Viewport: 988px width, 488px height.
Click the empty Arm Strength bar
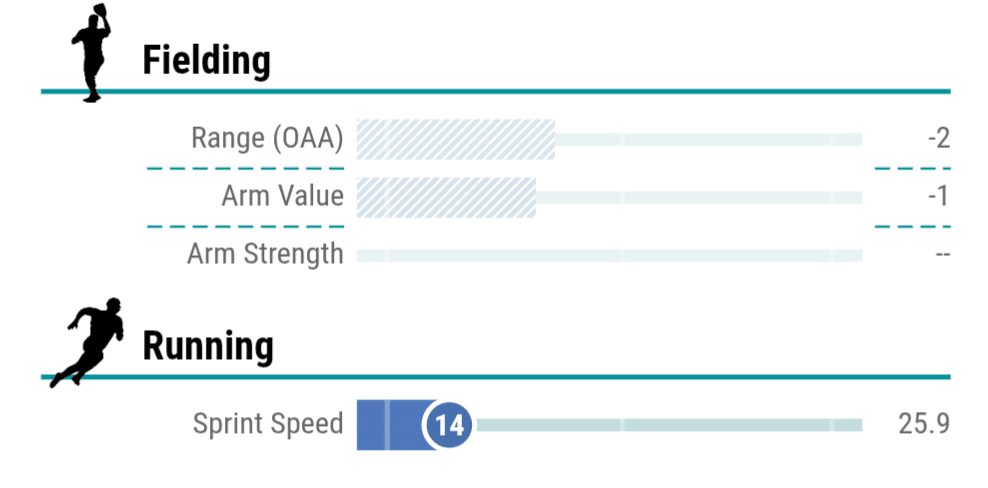pos(608,255)
